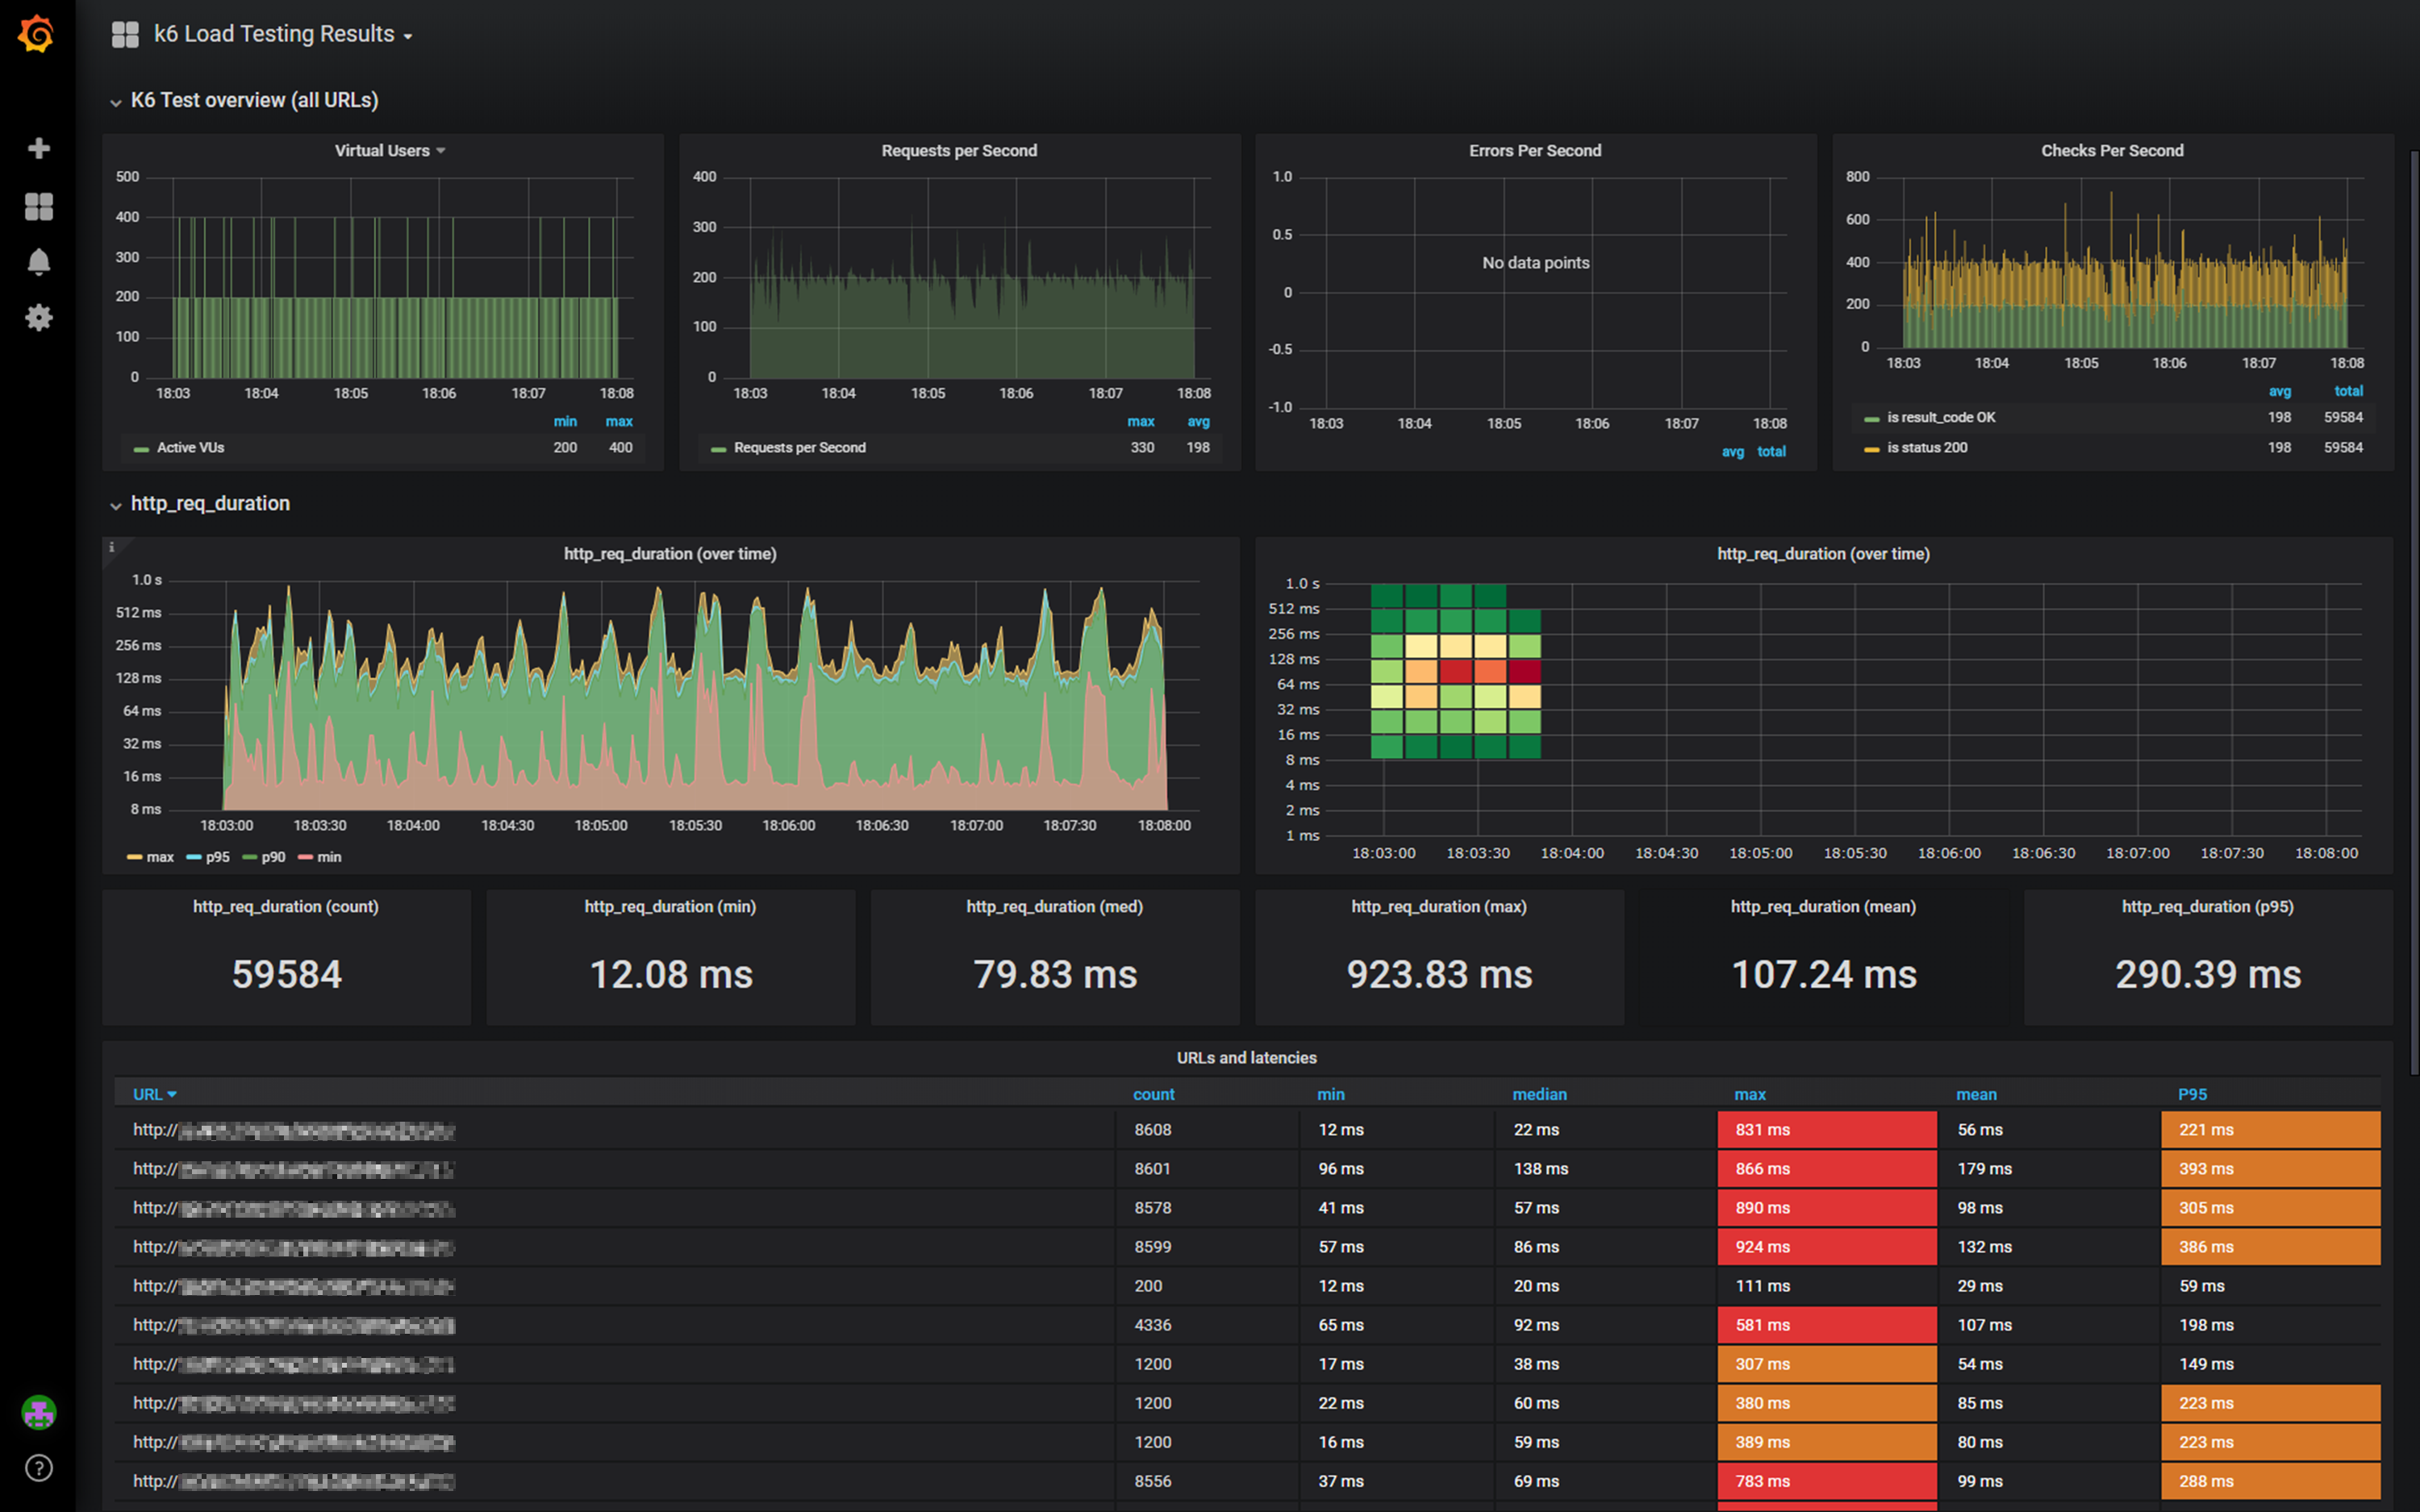
Task: Toggle the max series in duration legend
Action: pyautogui.click(x=159, y=857)
